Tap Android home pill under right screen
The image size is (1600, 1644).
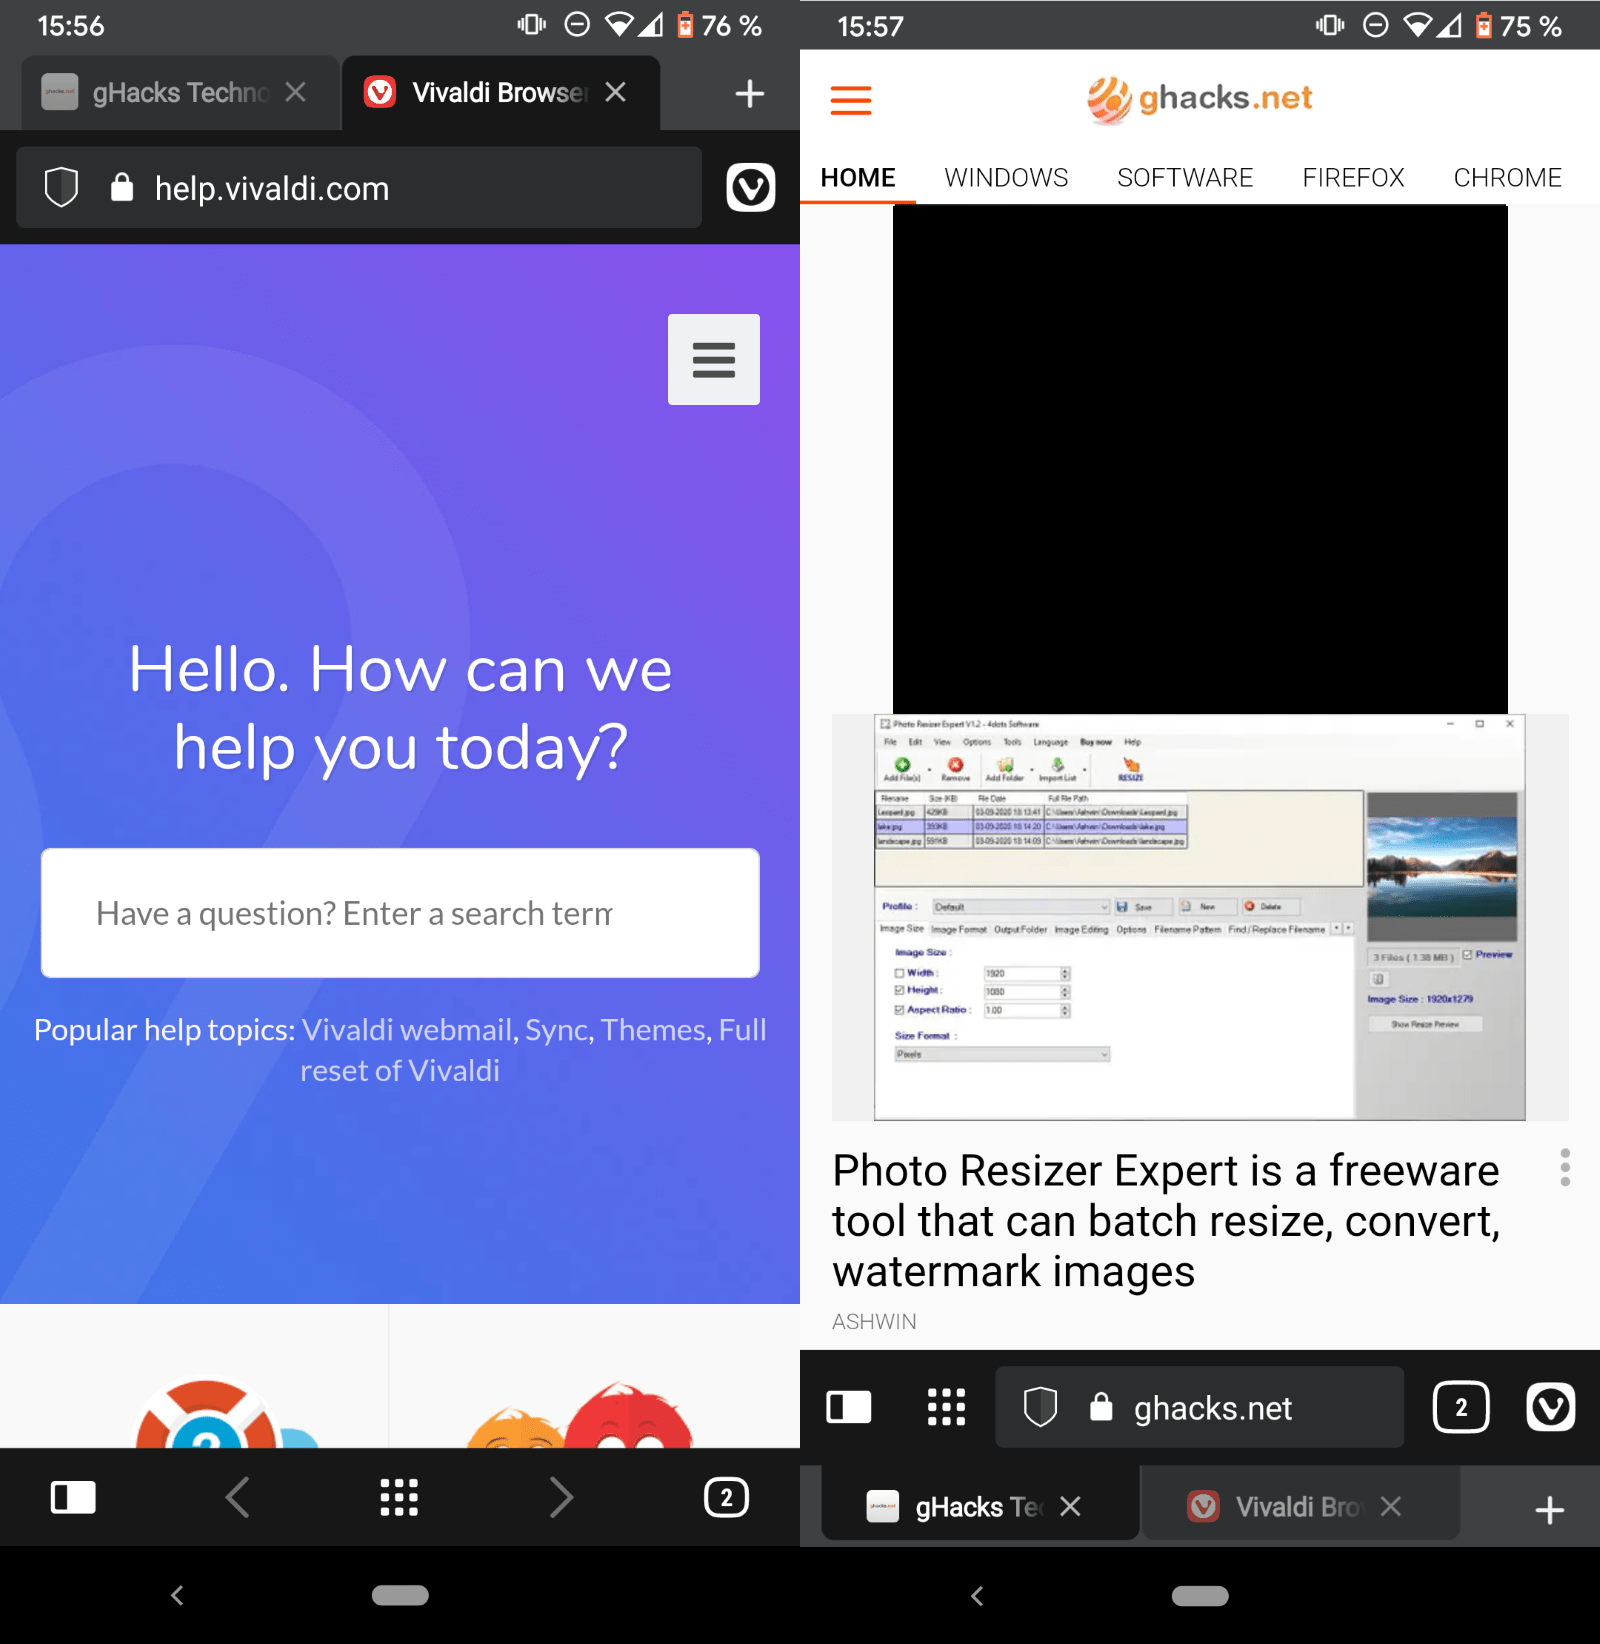[1200, 1595]
